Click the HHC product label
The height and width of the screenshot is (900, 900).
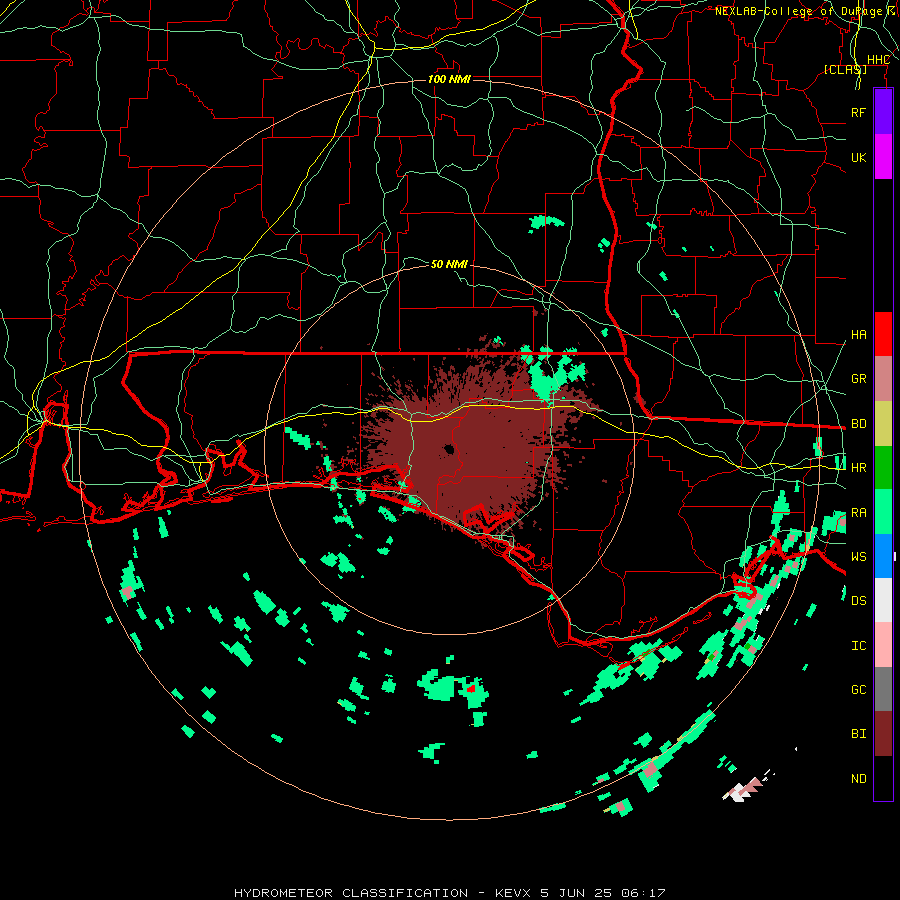point(878,60)
